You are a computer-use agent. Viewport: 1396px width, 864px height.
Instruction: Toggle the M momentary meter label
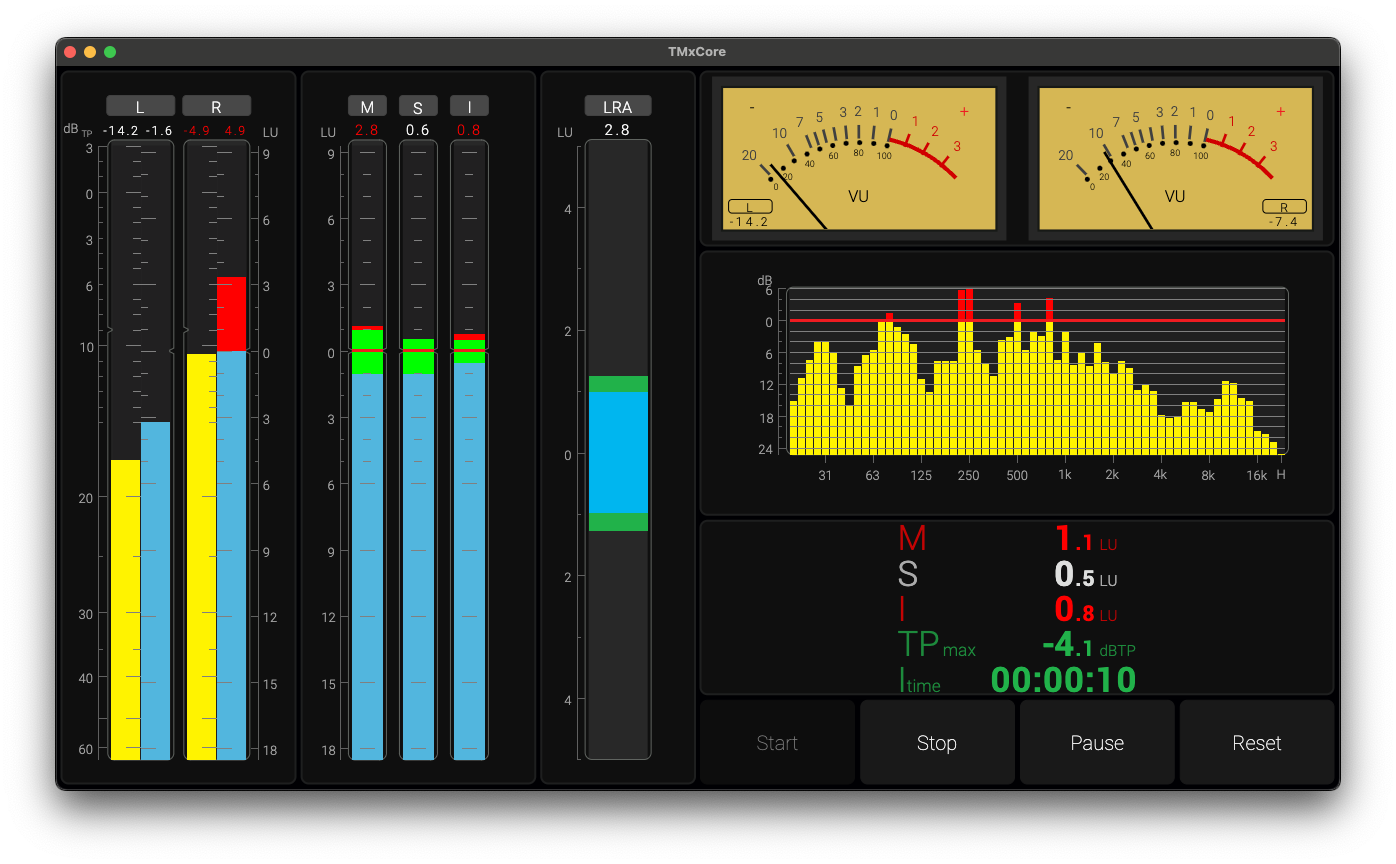click(x=367, y=107)
